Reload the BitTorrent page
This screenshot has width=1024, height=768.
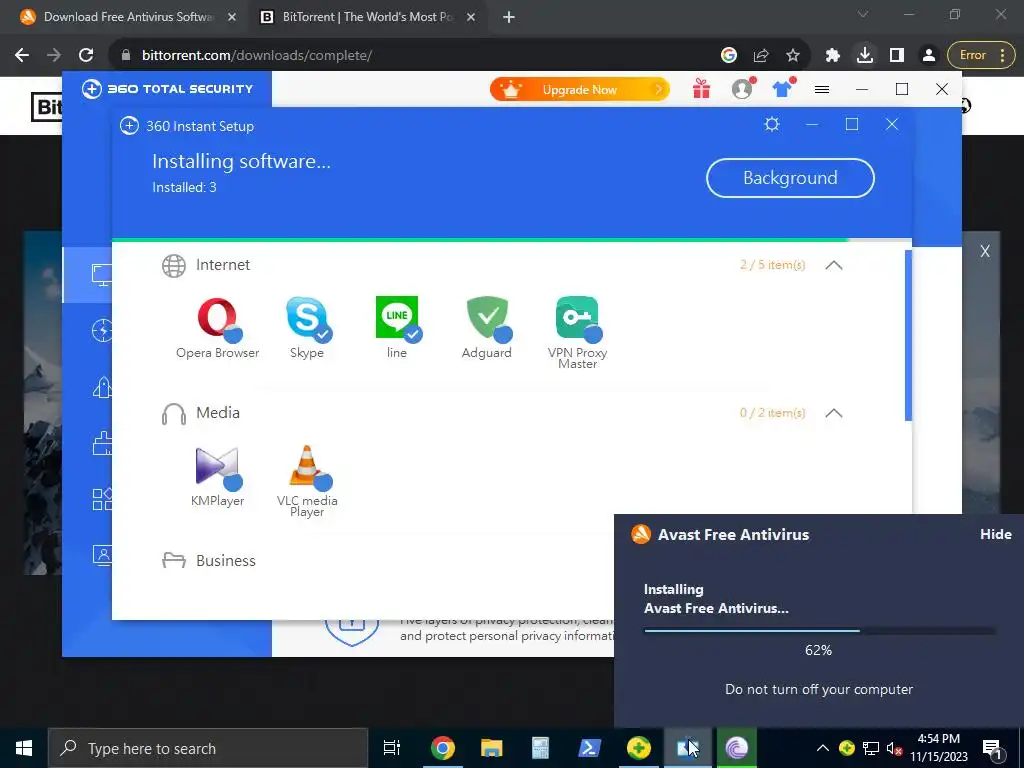pos(86,56)
